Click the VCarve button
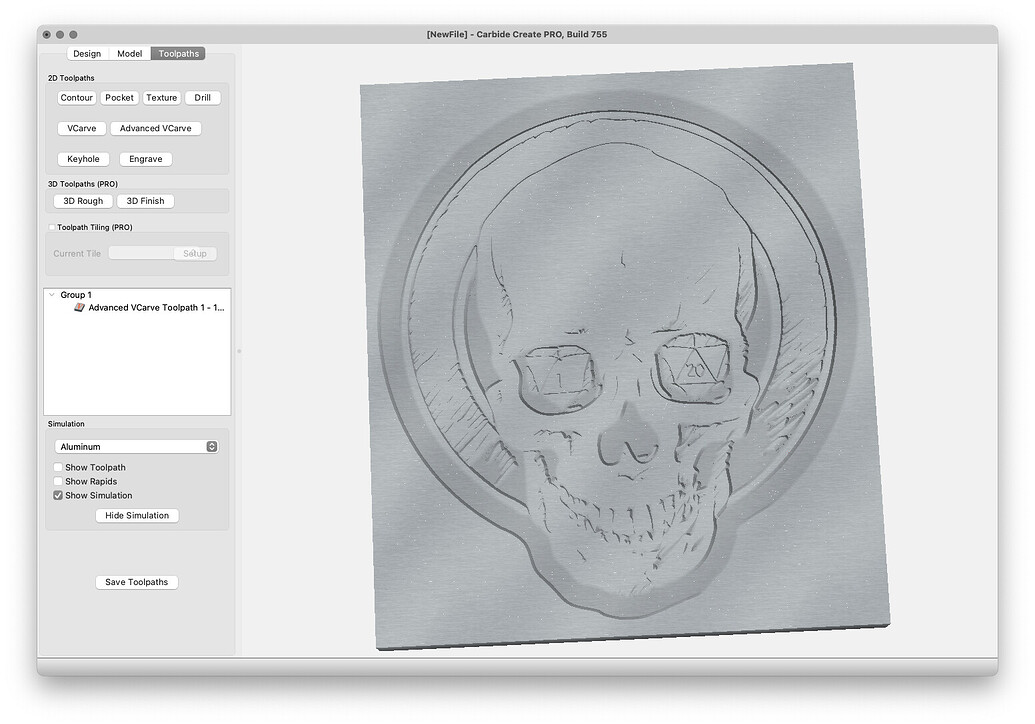 82,128
